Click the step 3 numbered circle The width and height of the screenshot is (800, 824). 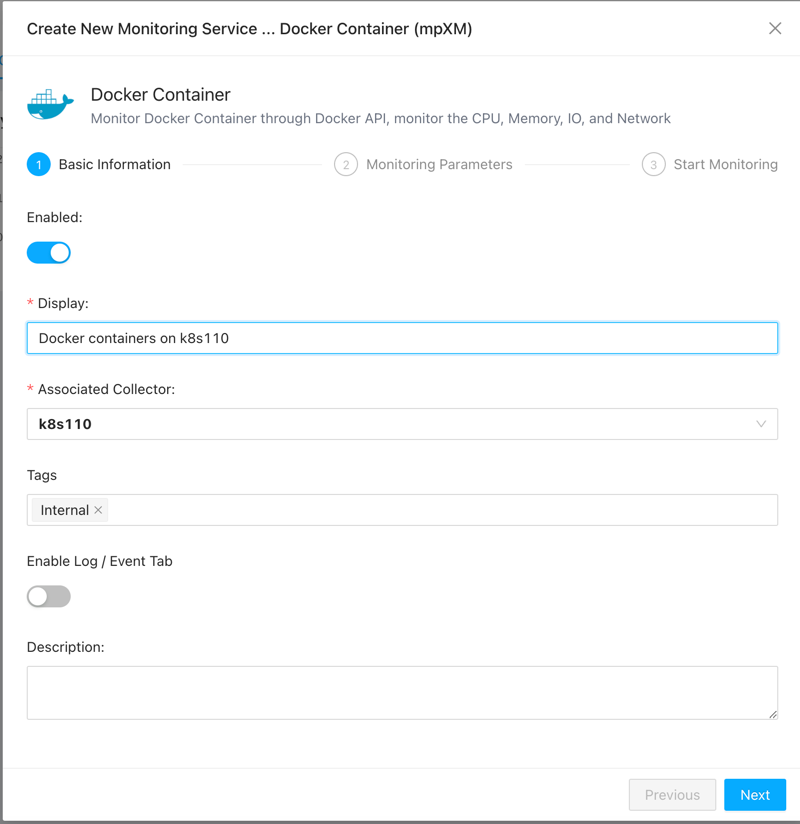(653, 165)
